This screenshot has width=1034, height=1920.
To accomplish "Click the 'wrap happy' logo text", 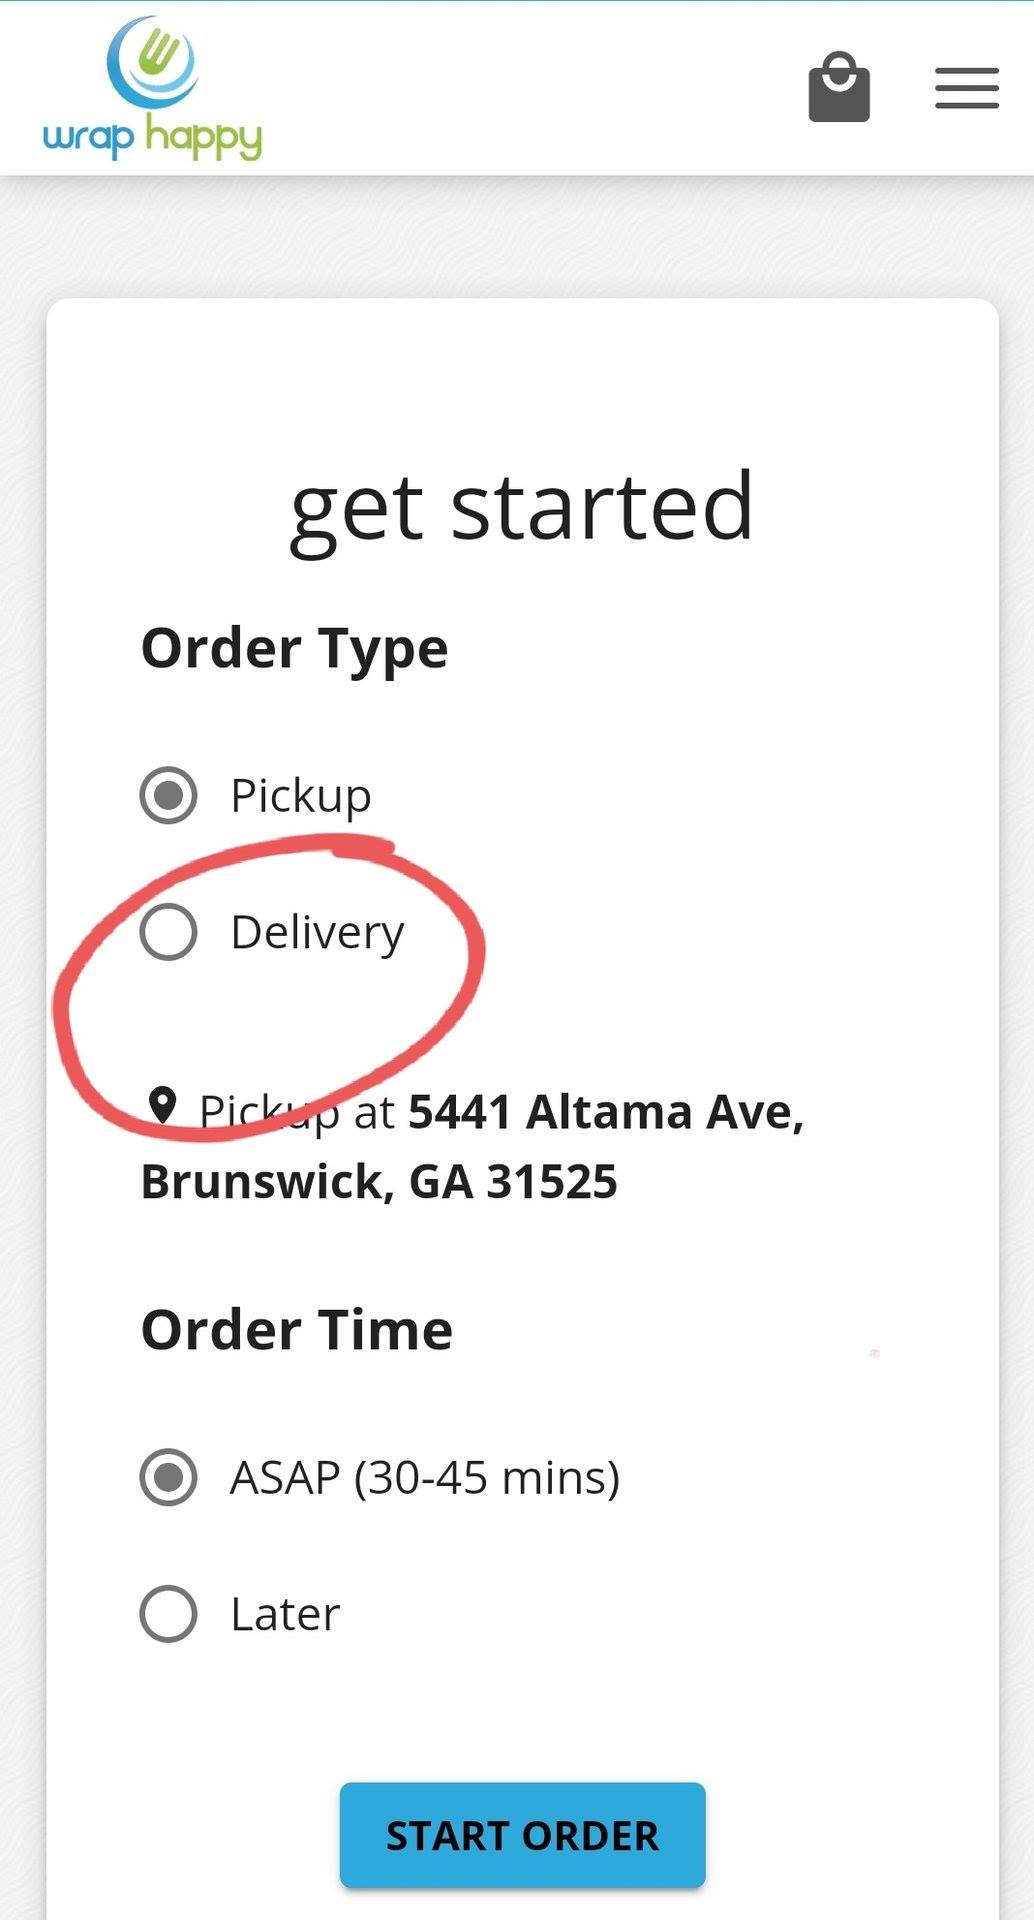I will [152, 137].
